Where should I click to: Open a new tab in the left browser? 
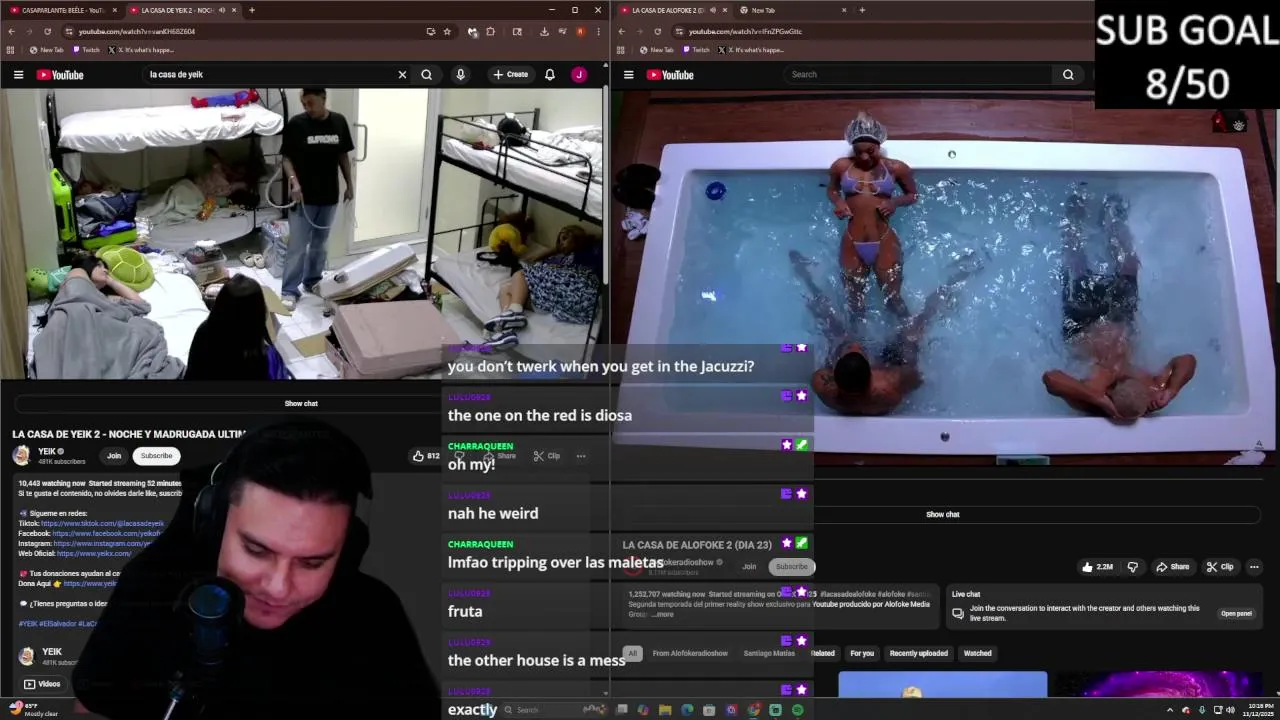[252, 10]
